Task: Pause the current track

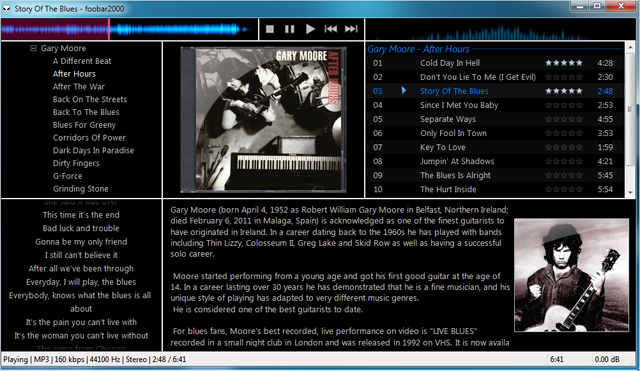Action: pos(289,29)
